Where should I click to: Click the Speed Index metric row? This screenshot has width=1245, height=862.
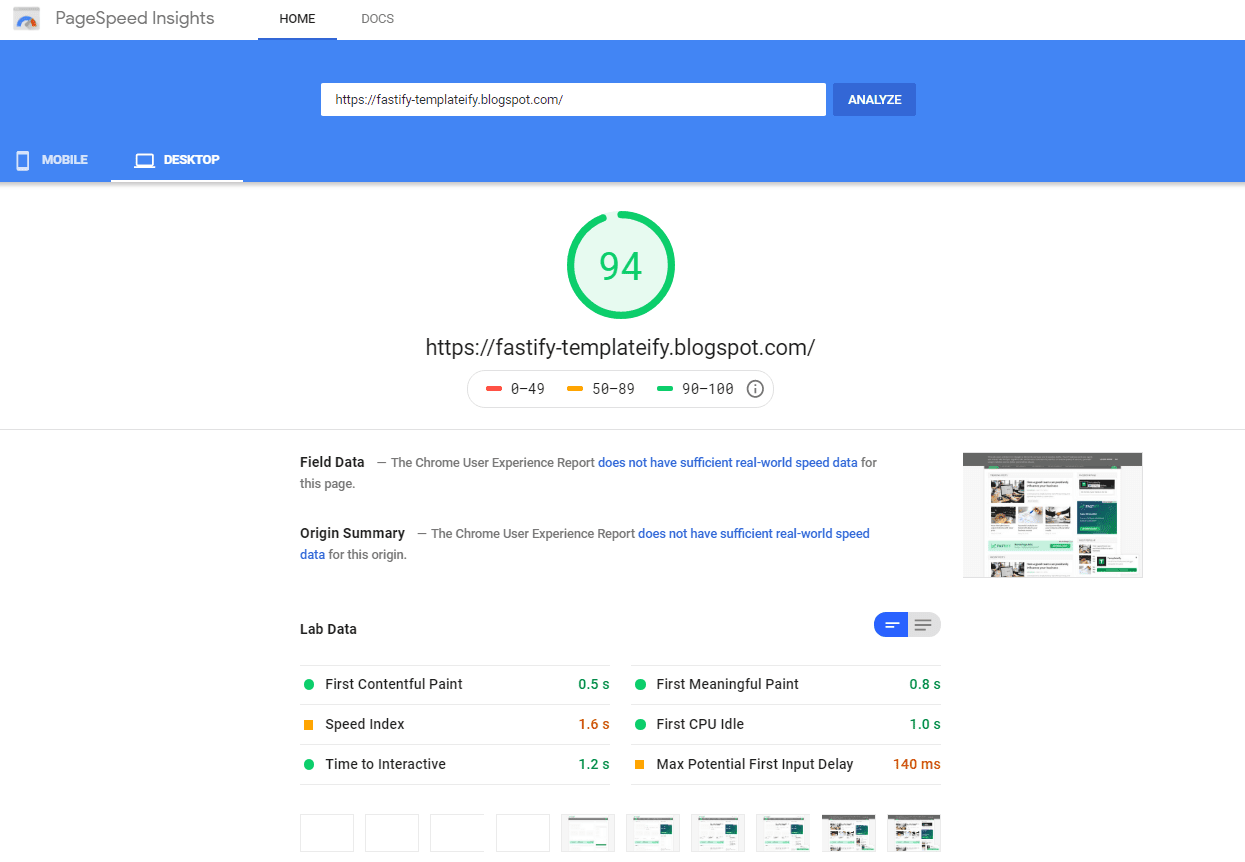455,724
